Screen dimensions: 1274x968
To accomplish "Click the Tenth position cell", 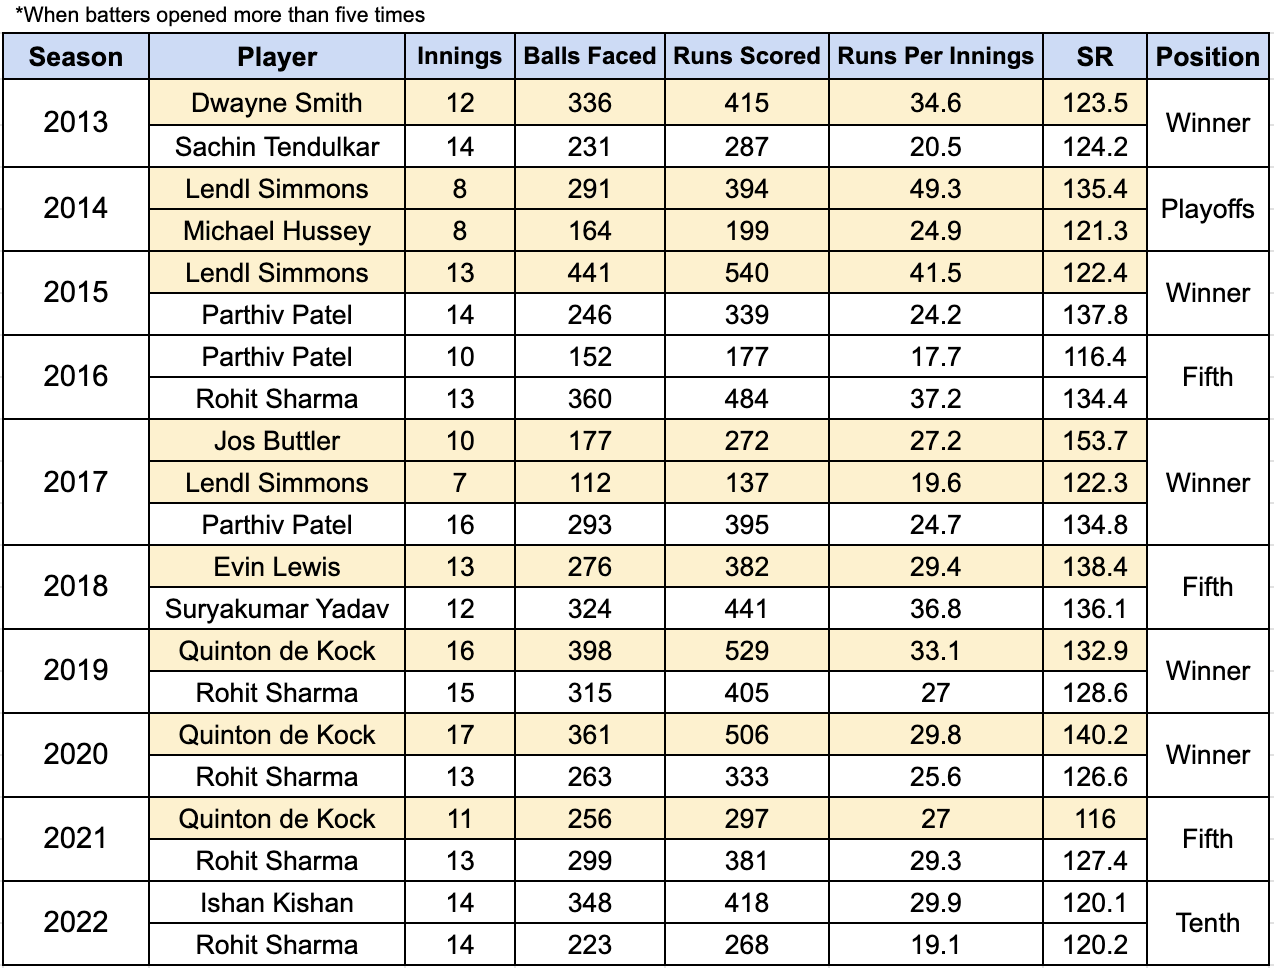I will (1208, 923).
